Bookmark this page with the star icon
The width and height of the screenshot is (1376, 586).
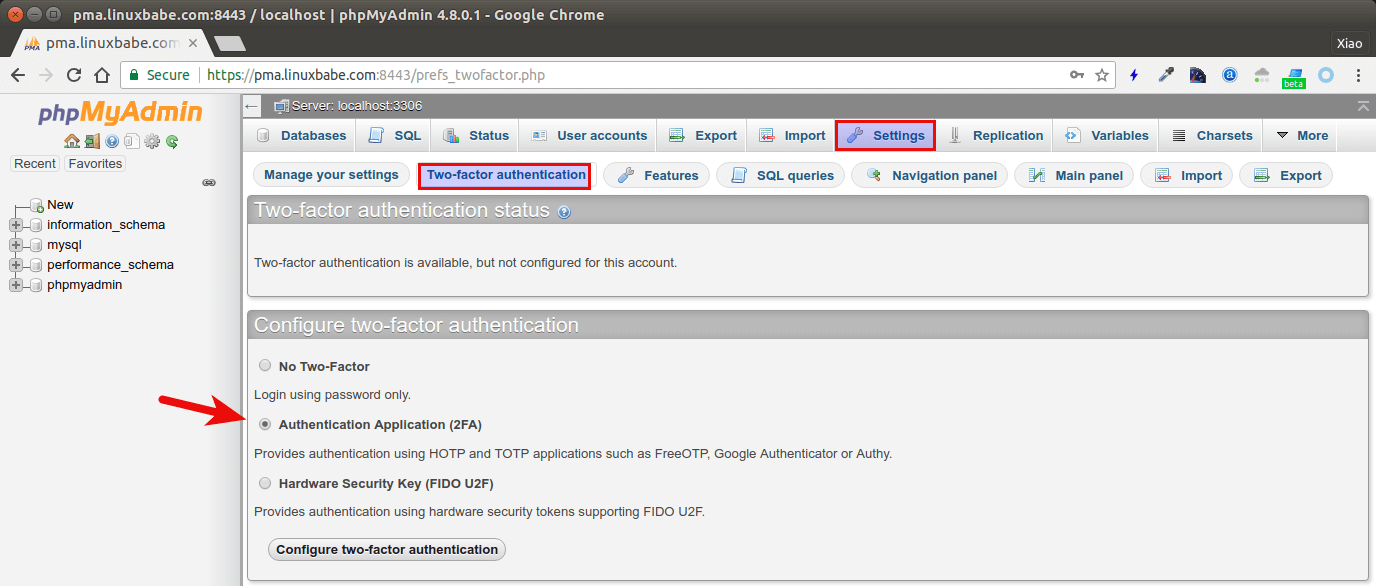pyautogui.click(x=1102, y=75)
